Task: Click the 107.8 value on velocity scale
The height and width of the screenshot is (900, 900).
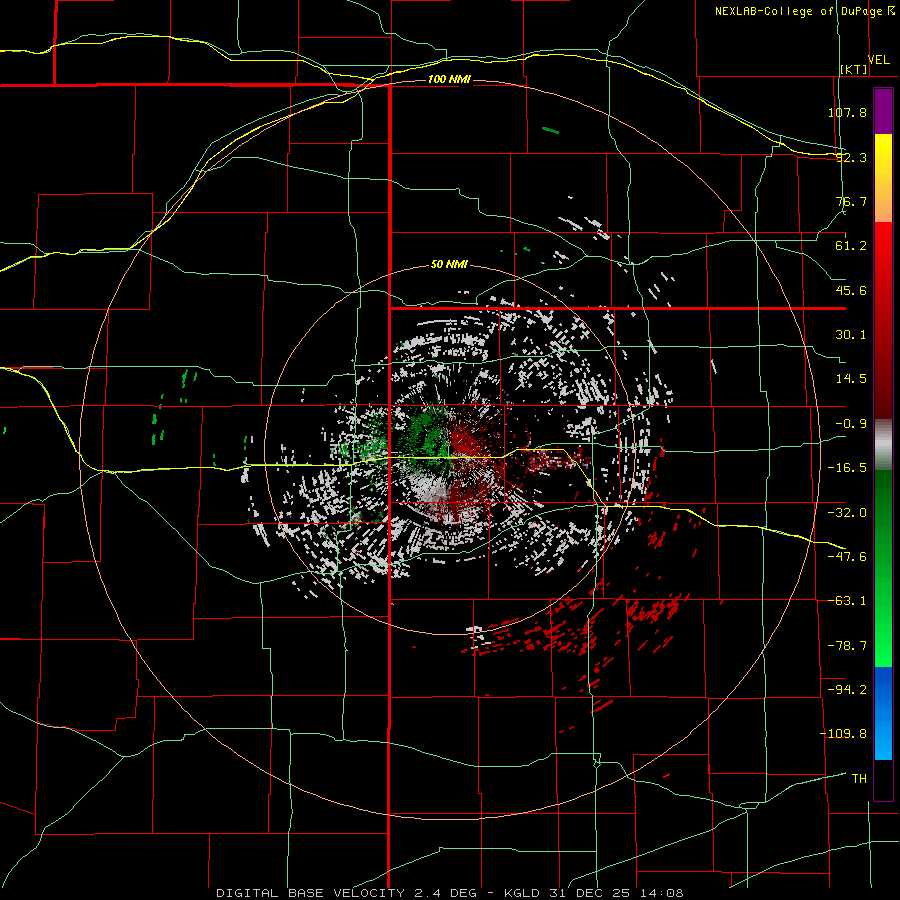Action: tap(847, 112)
